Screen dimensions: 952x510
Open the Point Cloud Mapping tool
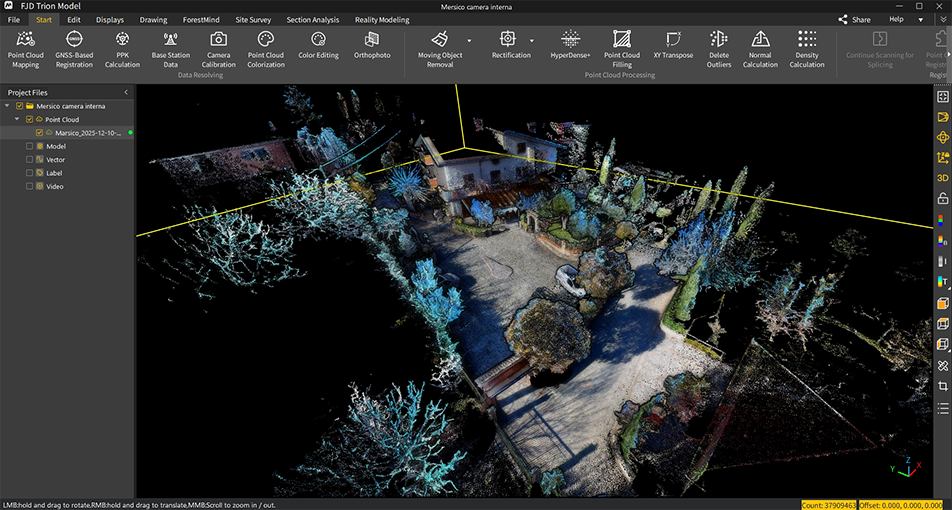(25, 40)
